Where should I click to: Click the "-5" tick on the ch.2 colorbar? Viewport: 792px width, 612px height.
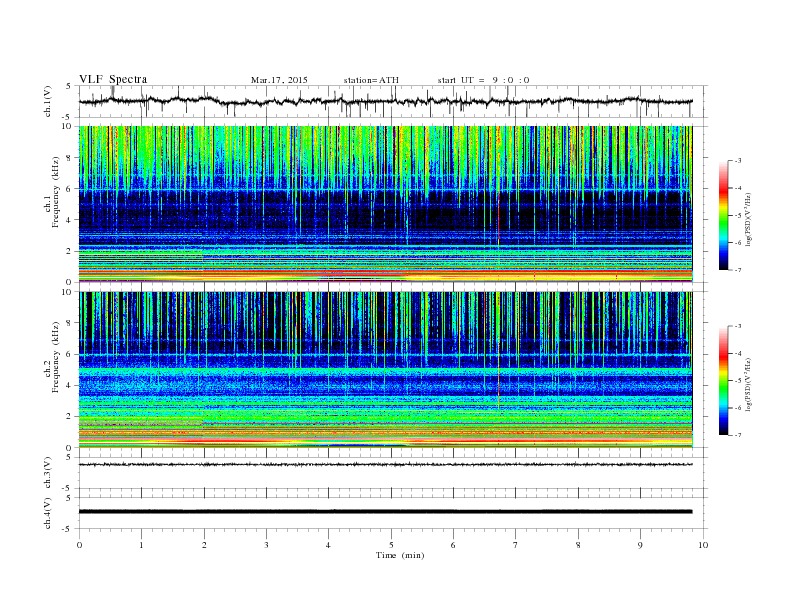pyautogui.click(x=737, y=380)
